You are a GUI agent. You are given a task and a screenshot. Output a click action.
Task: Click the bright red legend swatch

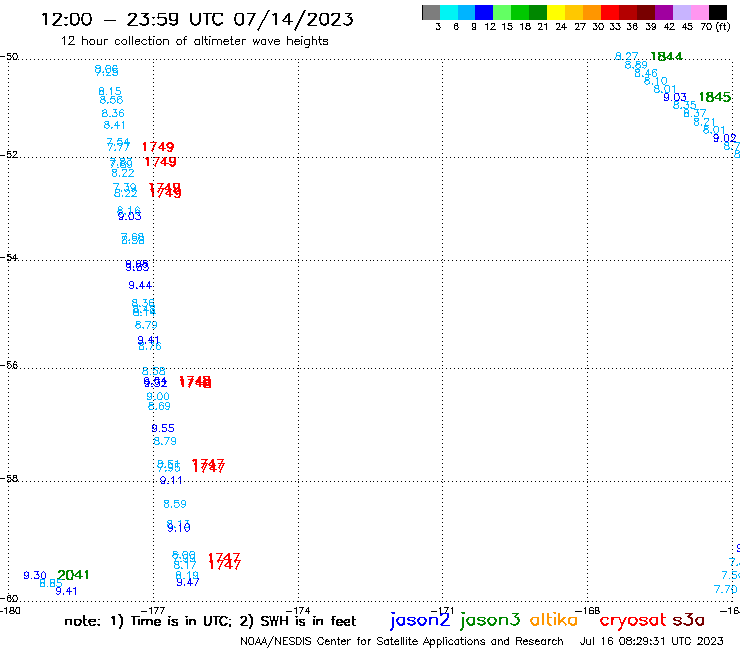tap(610, 12)
